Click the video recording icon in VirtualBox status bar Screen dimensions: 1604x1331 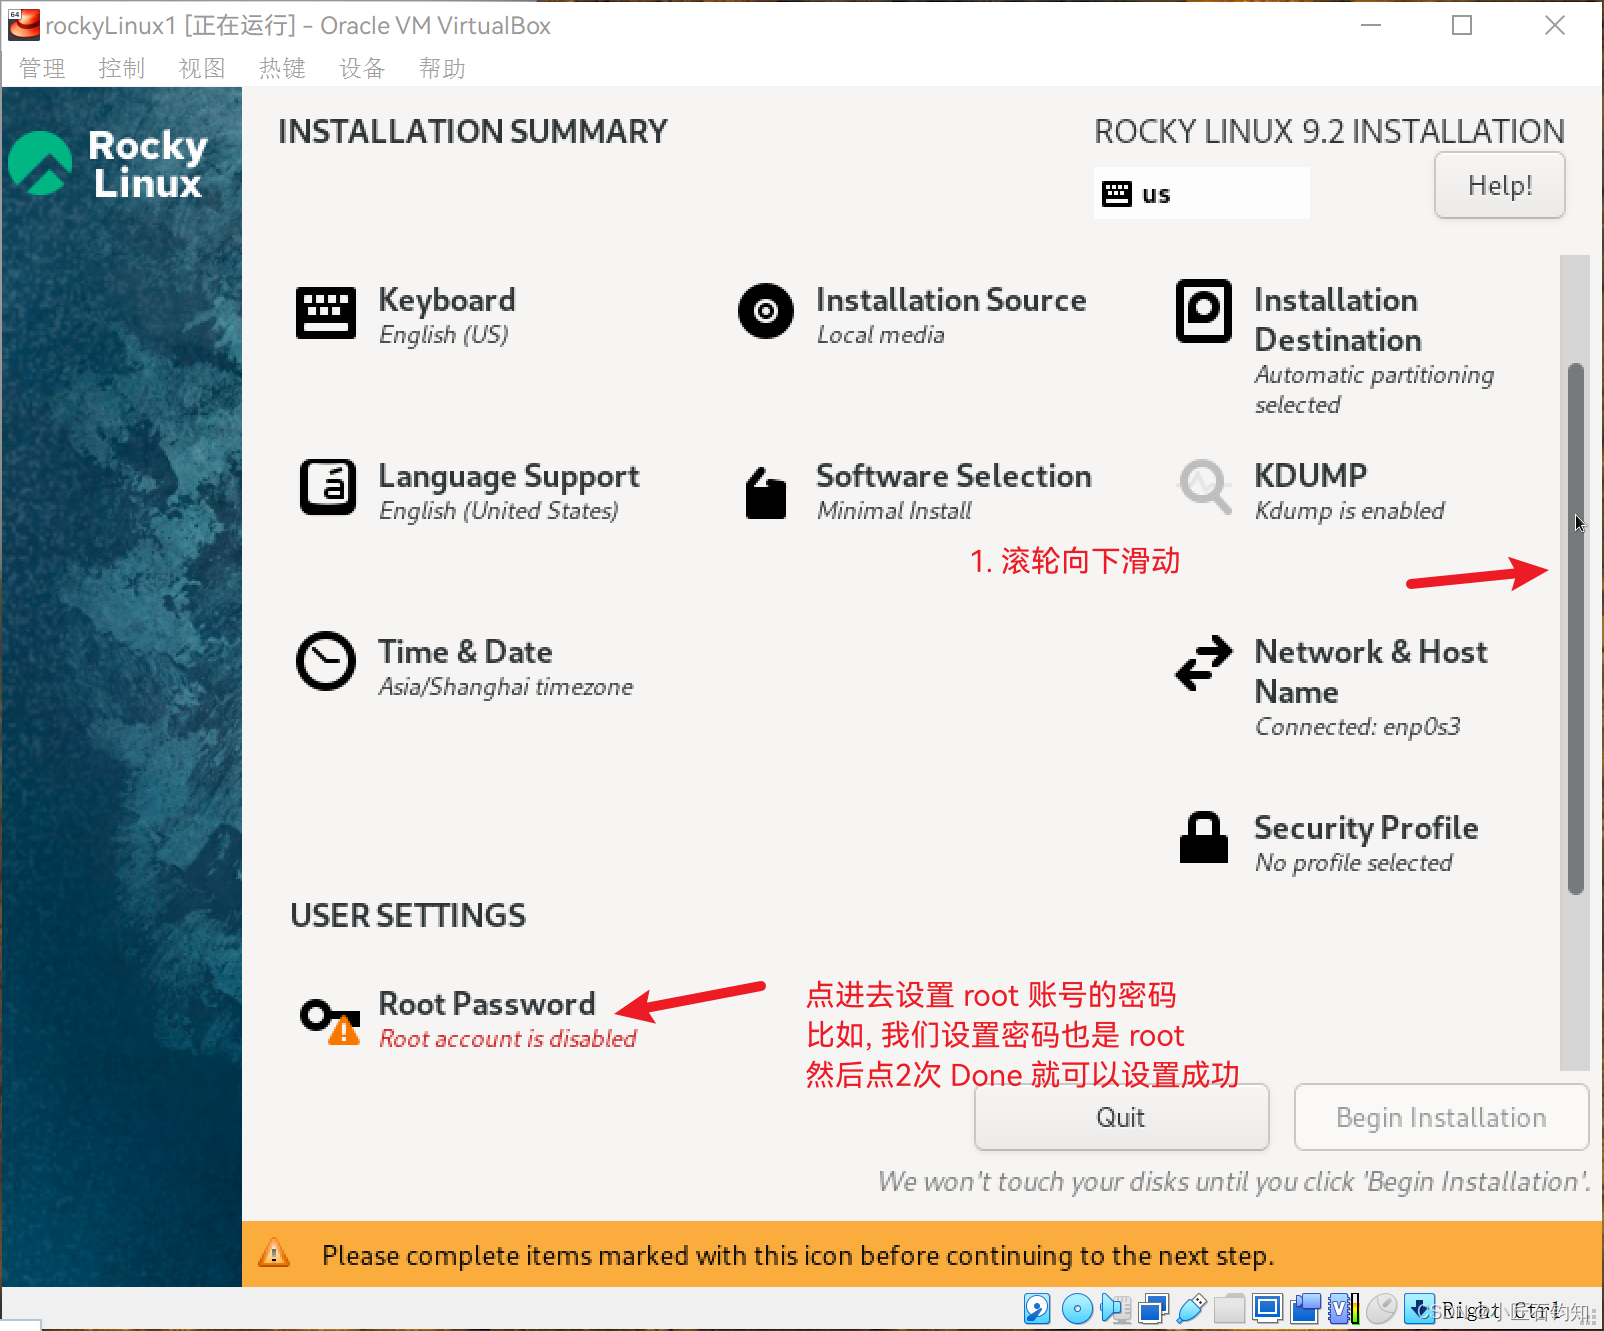point(1305,1308)
